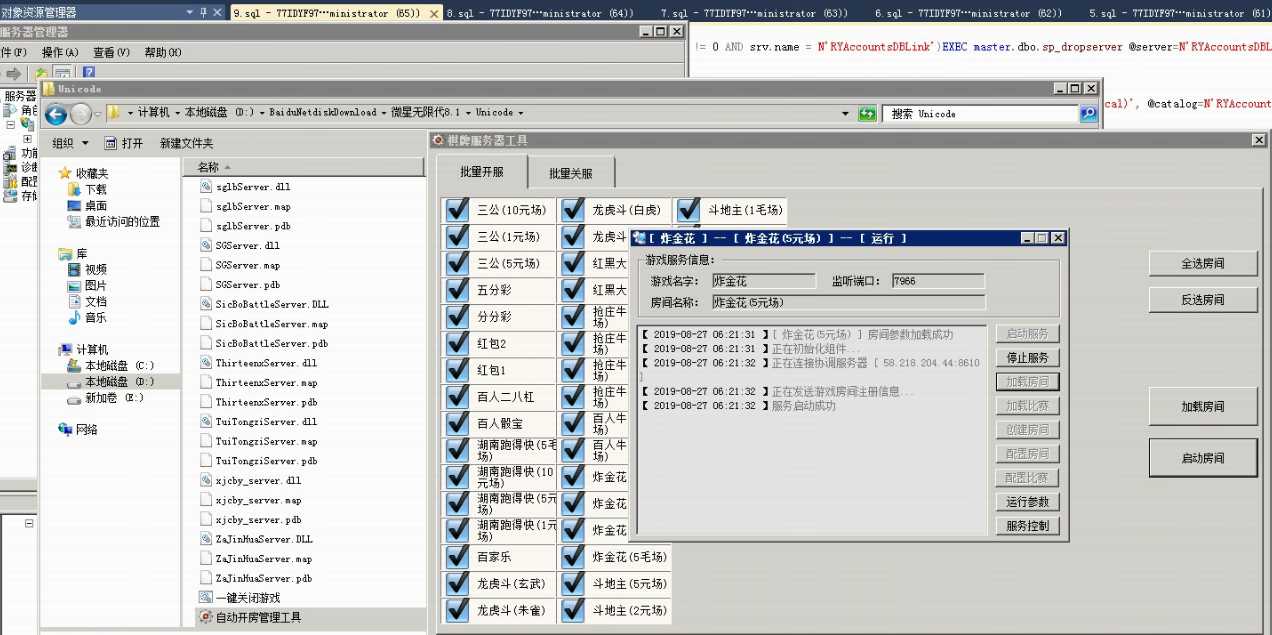The image size is (1272, 635).
Task: Click the 启动房间 button
Action: tap(1203, 458)
